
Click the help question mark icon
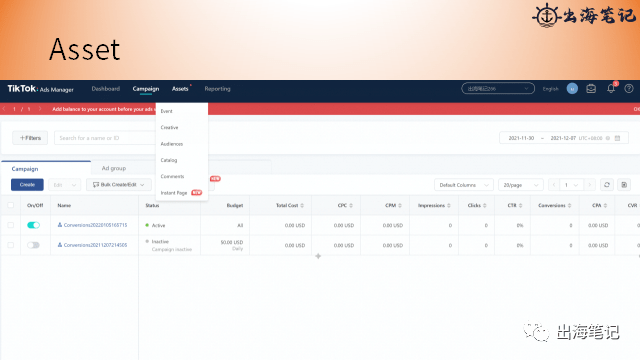point(629,89)
